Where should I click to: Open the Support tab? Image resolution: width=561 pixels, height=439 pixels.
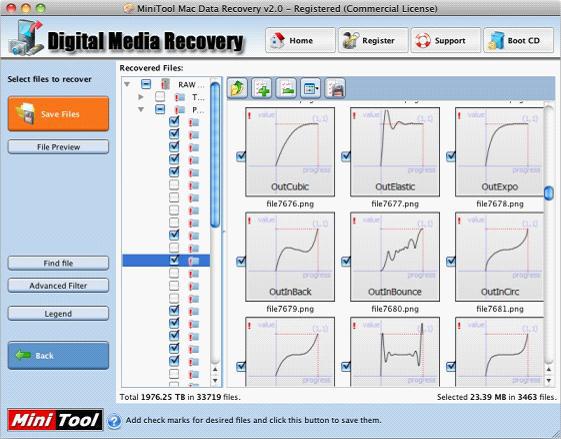(446, 40)
